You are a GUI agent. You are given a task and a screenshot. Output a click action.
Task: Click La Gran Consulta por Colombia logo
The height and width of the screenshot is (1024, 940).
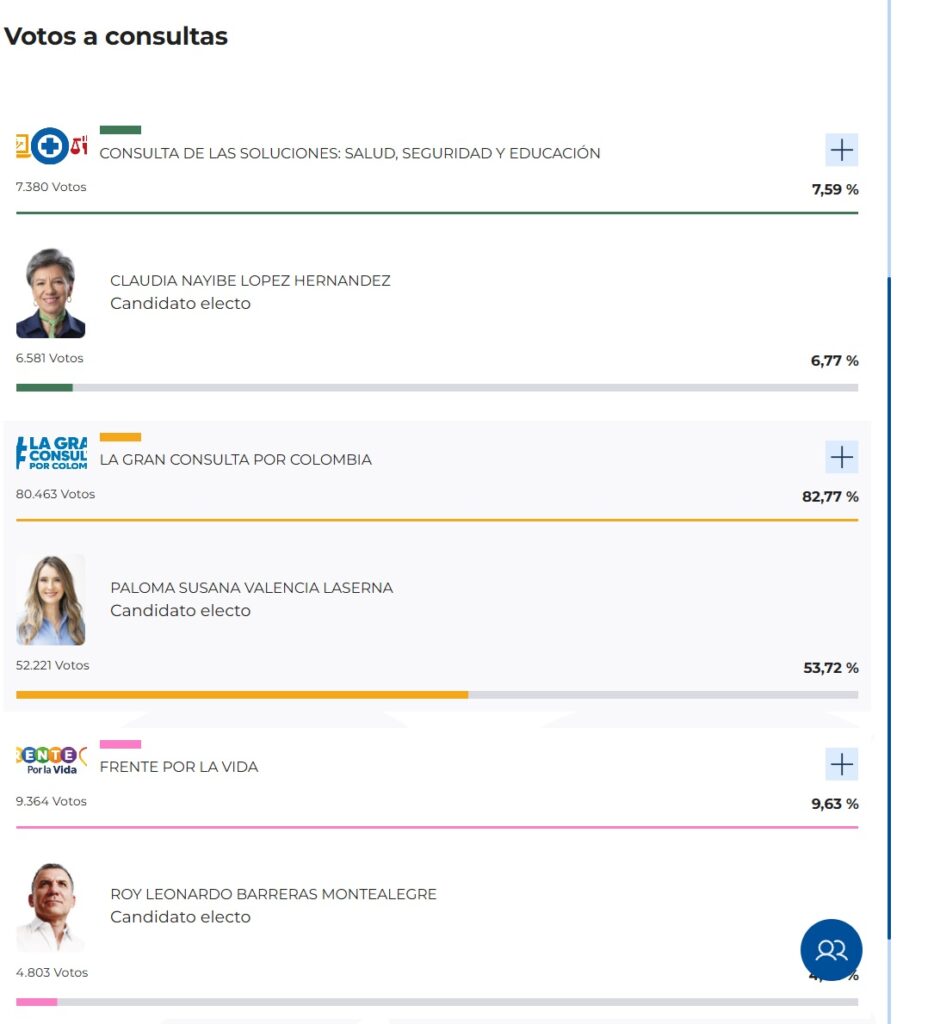click(51, 453)
